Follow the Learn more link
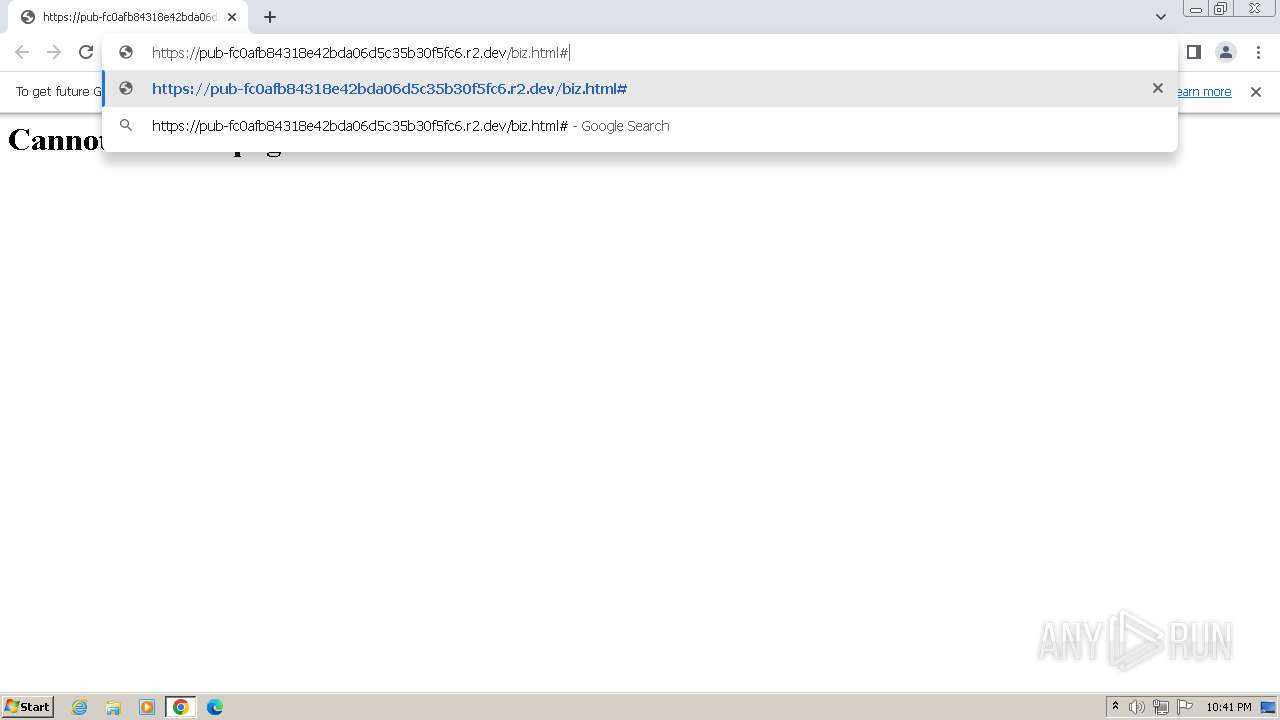Image resolution: width=1280 pixels, height=720 pixels. [x=1204, y=92]
